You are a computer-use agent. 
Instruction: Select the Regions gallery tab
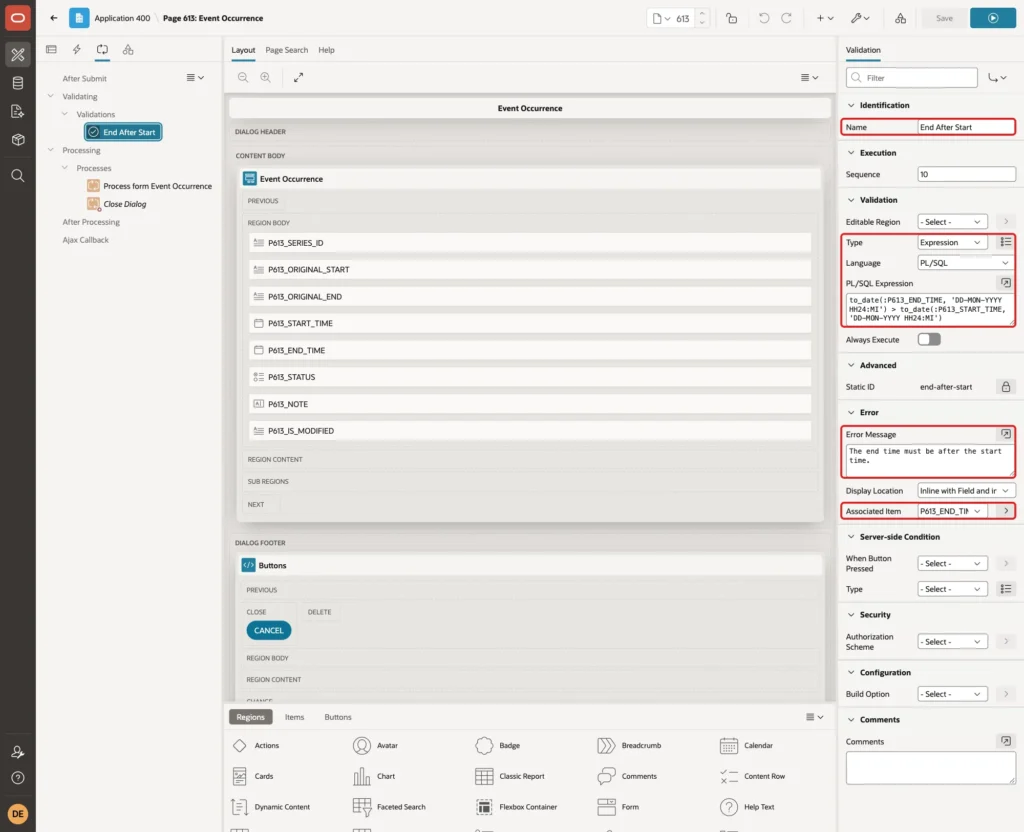point(250,717)
